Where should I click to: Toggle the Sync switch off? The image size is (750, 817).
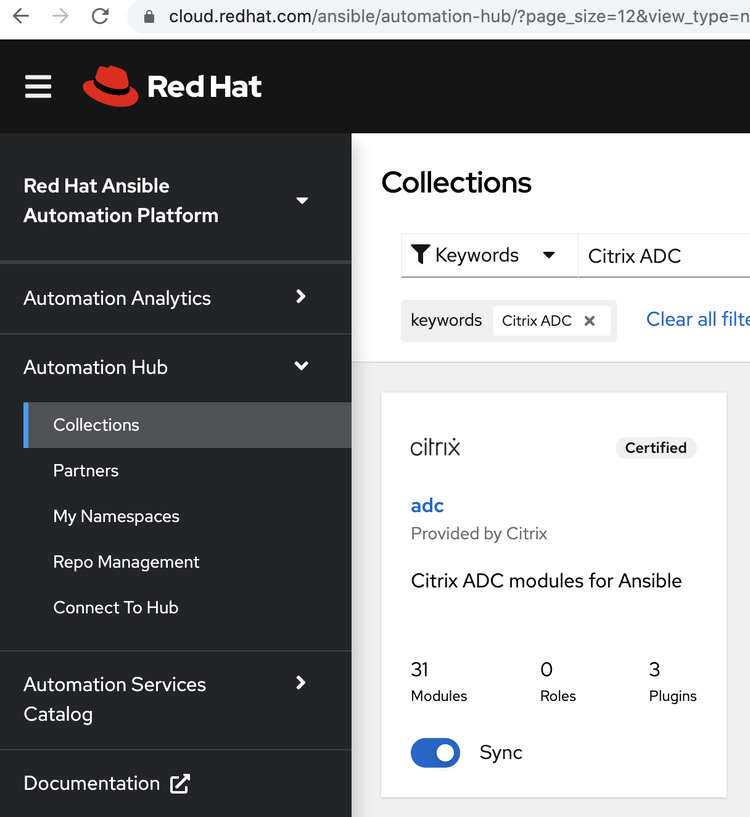435,752
